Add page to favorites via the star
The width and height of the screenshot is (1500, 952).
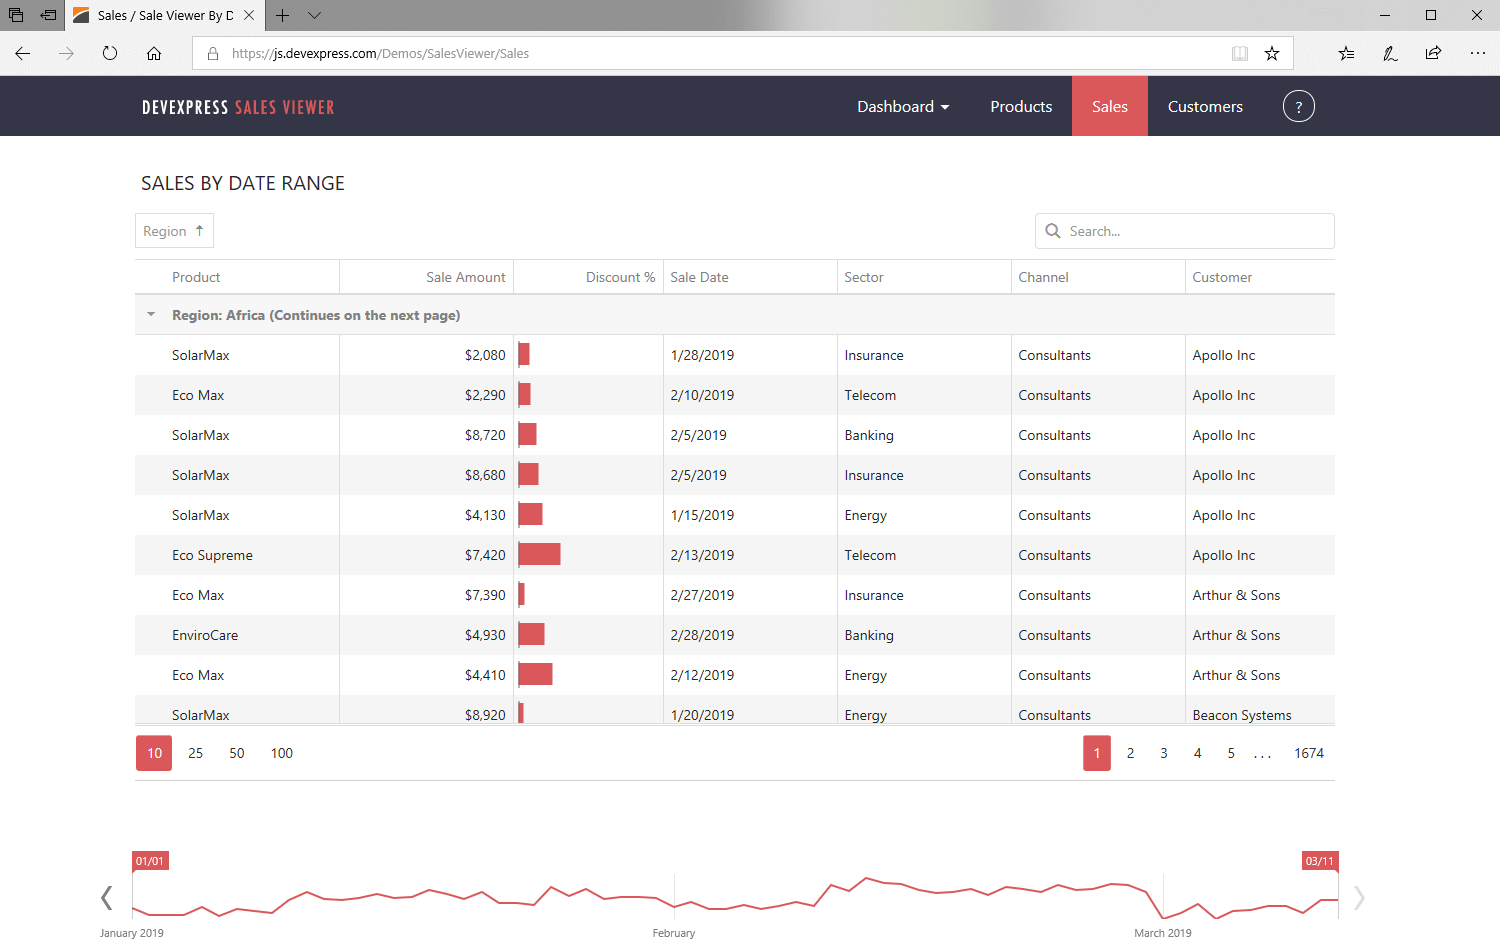tap(1272, 53)
